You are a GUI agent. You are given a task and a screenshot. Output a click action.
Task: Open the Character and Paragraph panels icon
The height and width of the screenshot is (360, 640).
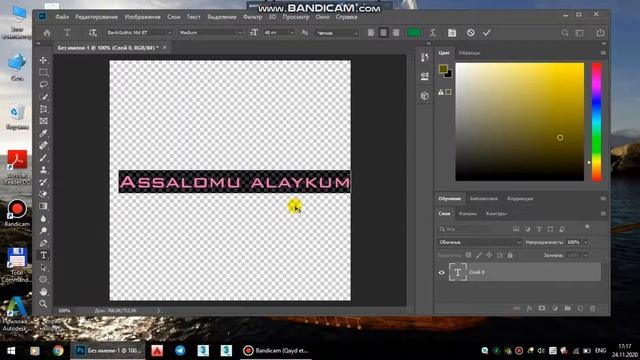(452, 33)
